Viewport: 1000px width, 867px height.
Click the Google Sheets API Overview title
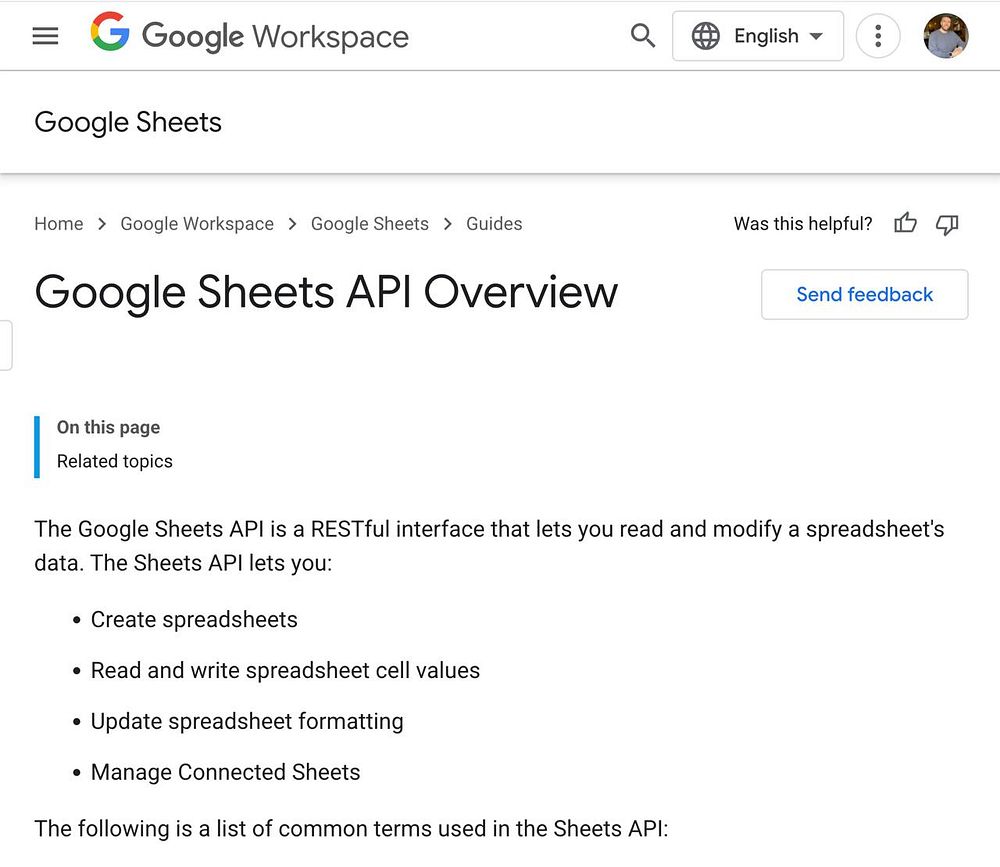pyautogui.click(x=326, y=292)
